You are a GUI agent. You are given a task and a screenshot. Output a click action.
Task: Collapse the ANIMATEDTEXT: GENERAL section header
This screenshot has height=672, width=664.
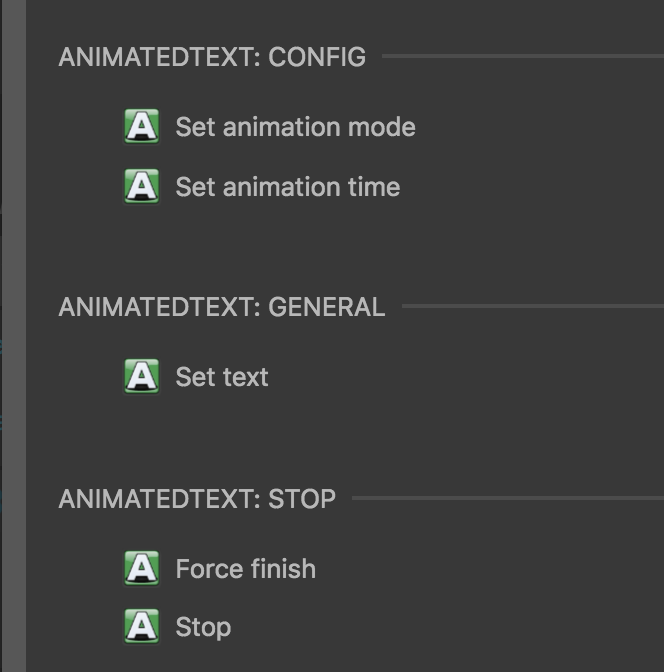(x=221, y=307)
